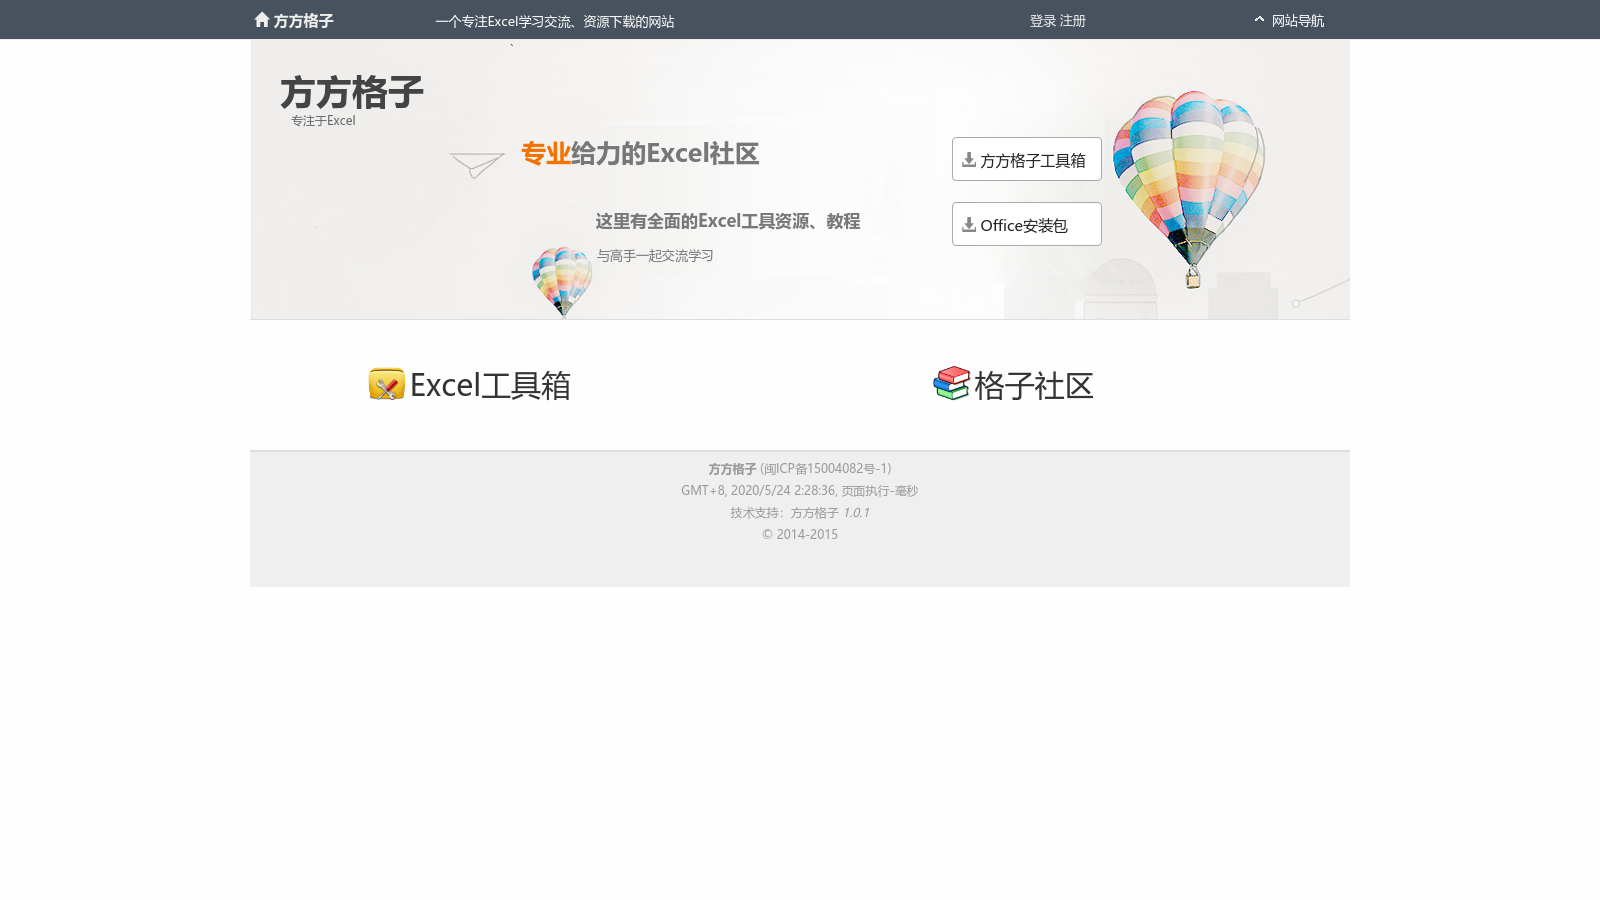Click the 与高手一起交流学习 caption
This screenshot has width=1600, height=900.
pyautogui.click(x=655, y=256)
